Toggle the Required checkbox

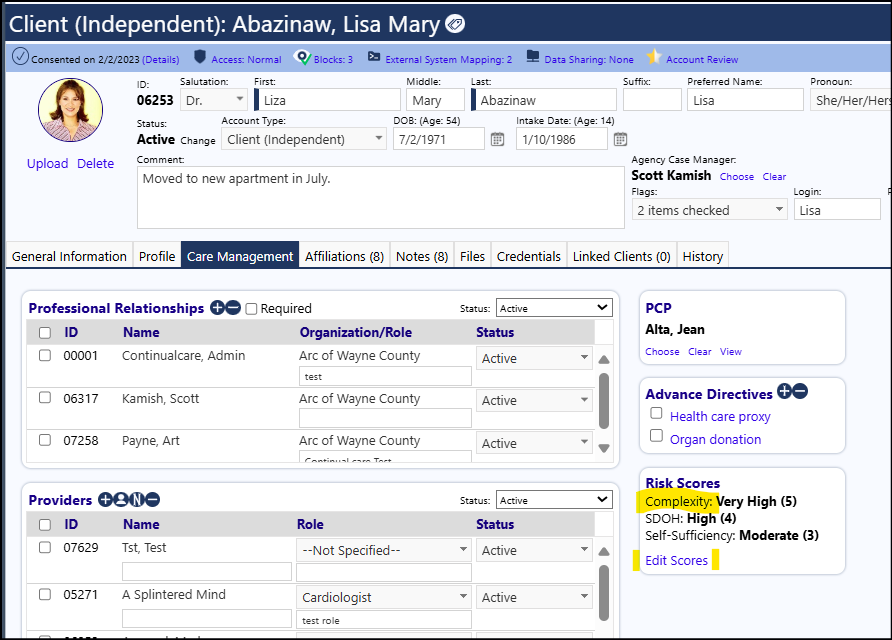point(251,309)
